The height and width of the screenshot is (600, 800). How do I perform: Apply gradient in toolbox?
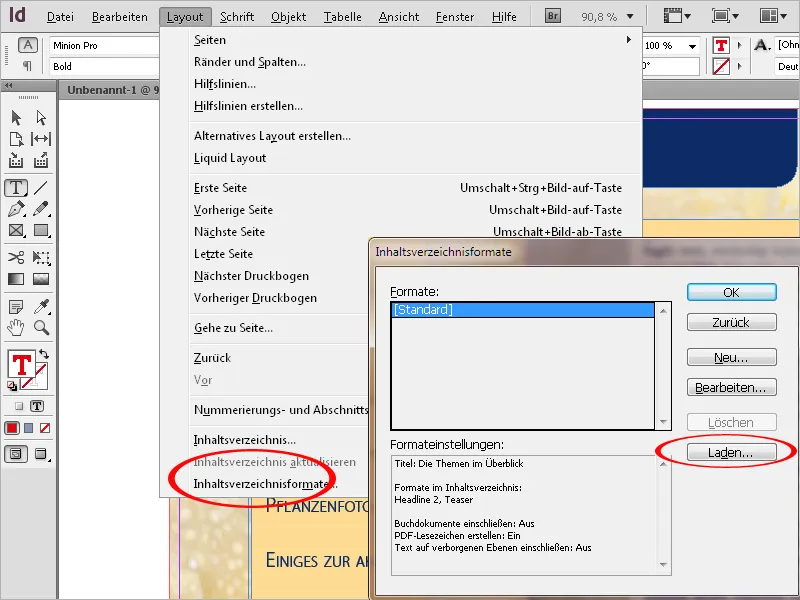pyautogui.click(x=29, y=428)
